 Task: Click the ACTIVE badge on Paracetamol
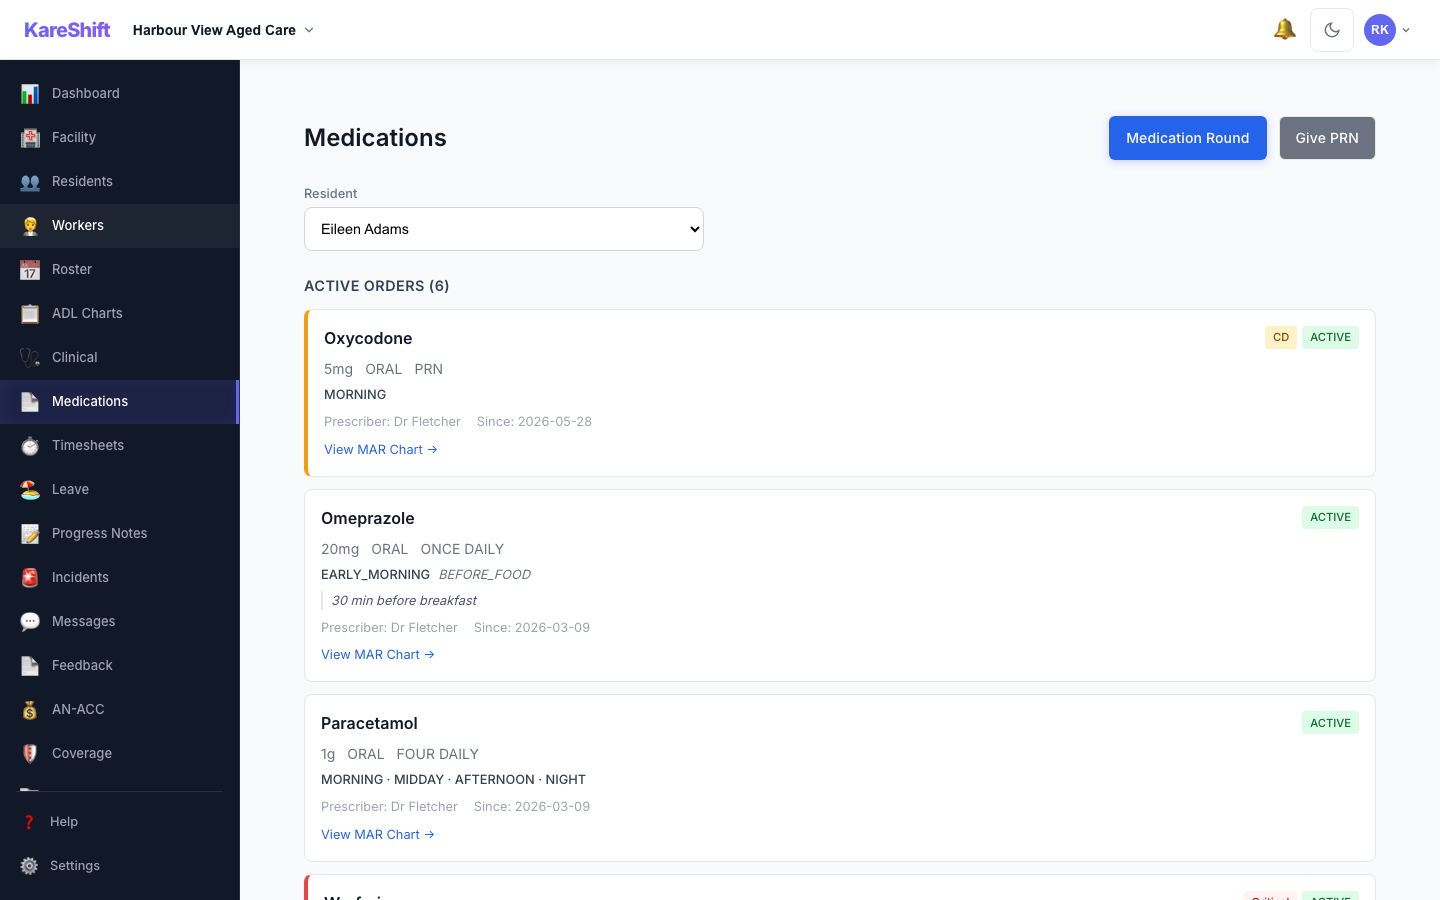click(1330, 723)
